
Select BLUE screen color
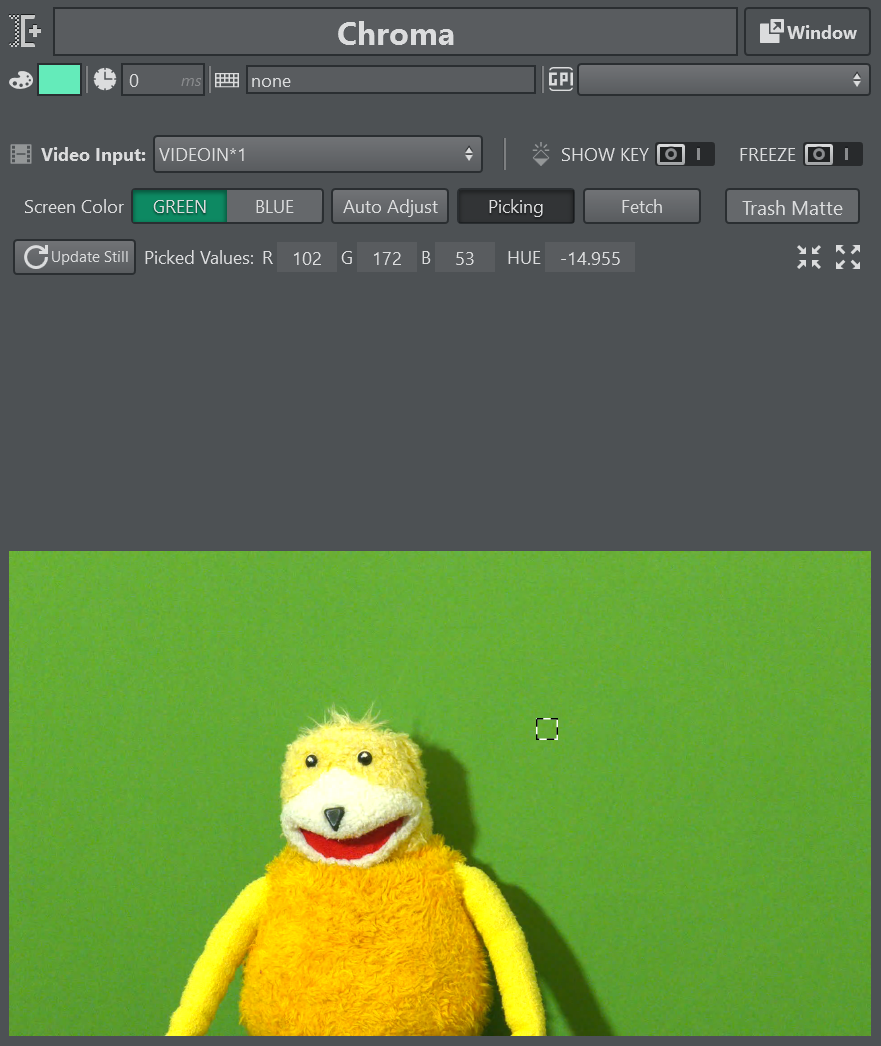tap(274, 207)
